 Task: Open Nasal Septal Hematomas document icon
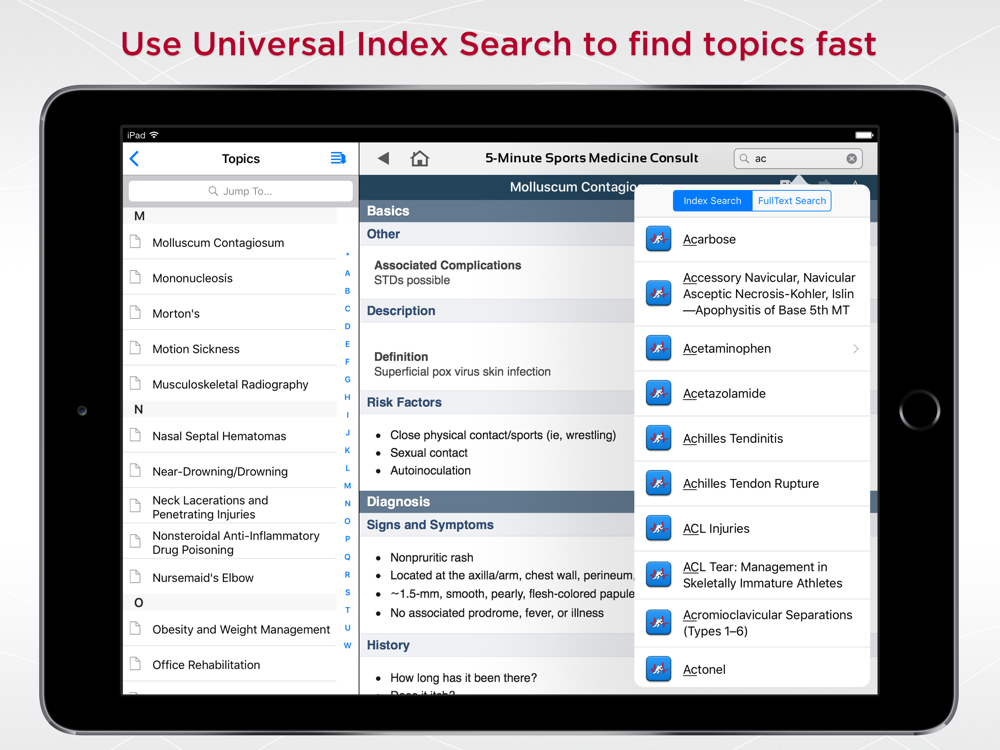click(x=135, y=435)
